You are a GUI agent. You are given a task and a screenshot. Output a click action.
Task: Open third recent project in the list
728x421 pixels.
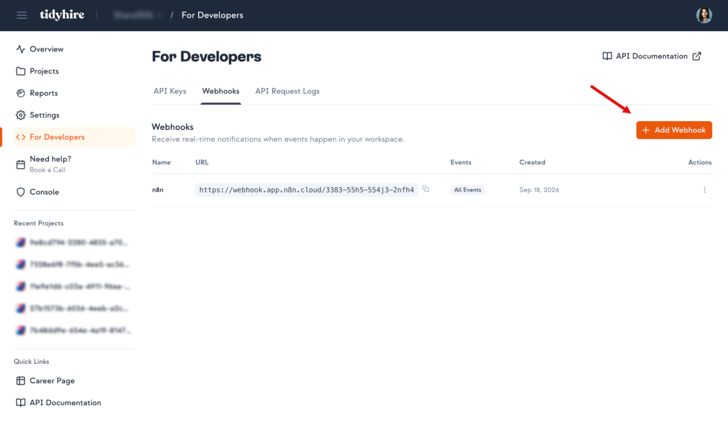coord(74,286)
